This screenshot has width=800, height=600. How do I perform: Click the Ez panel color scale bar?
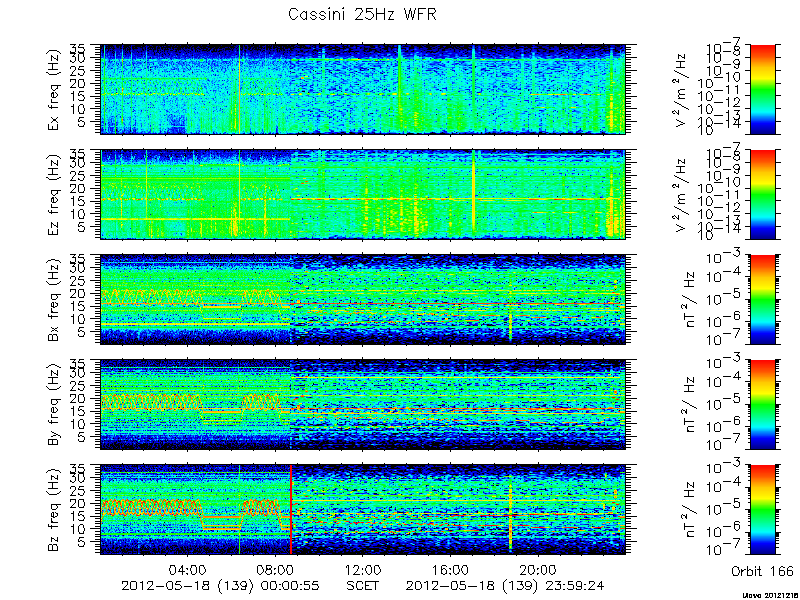762,194
